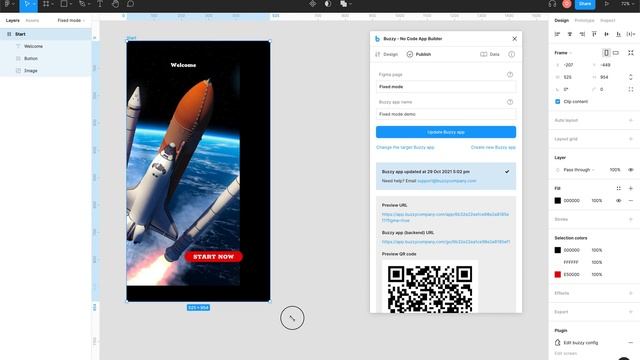Add an Effect with plus

coord(631,293)
